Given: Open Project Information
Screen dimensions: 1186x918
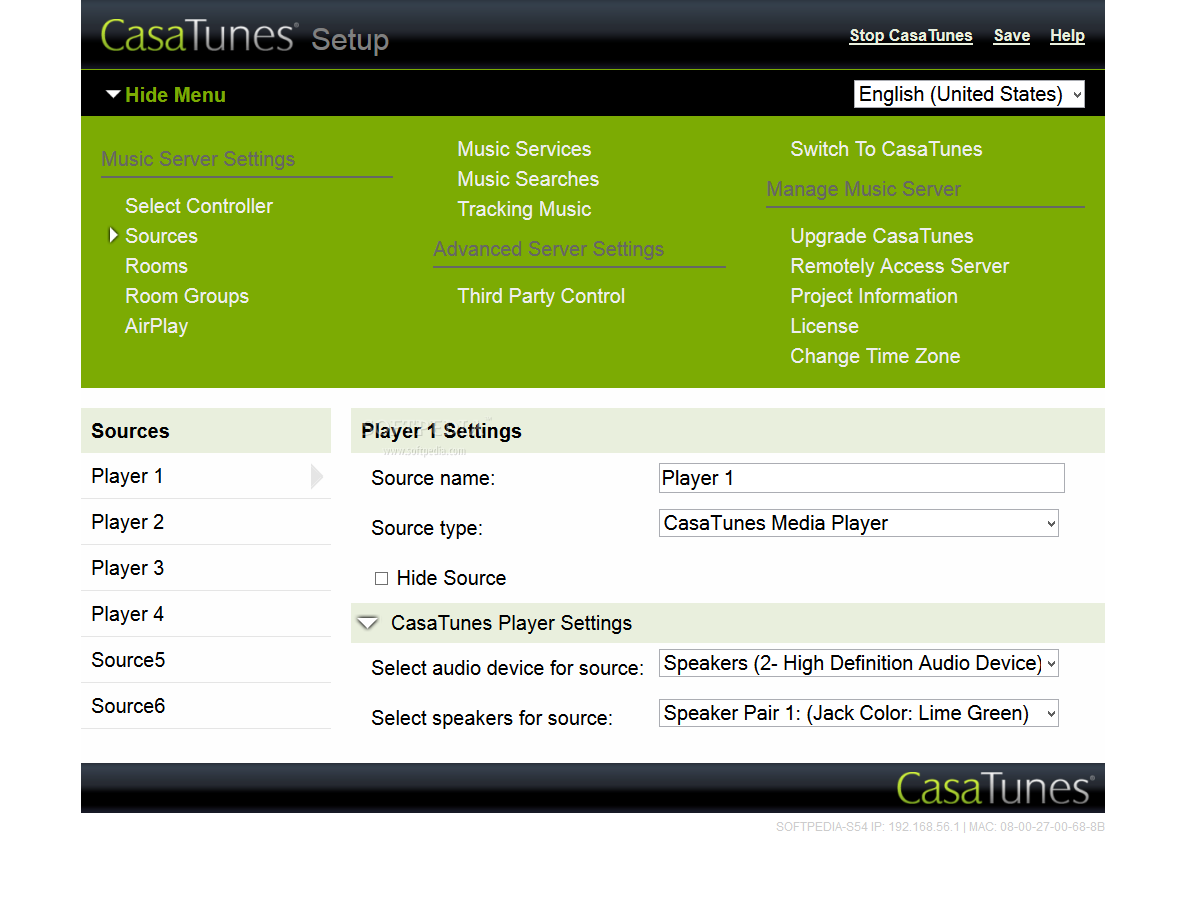Looking at the screenshot, I should pos(874,296).
